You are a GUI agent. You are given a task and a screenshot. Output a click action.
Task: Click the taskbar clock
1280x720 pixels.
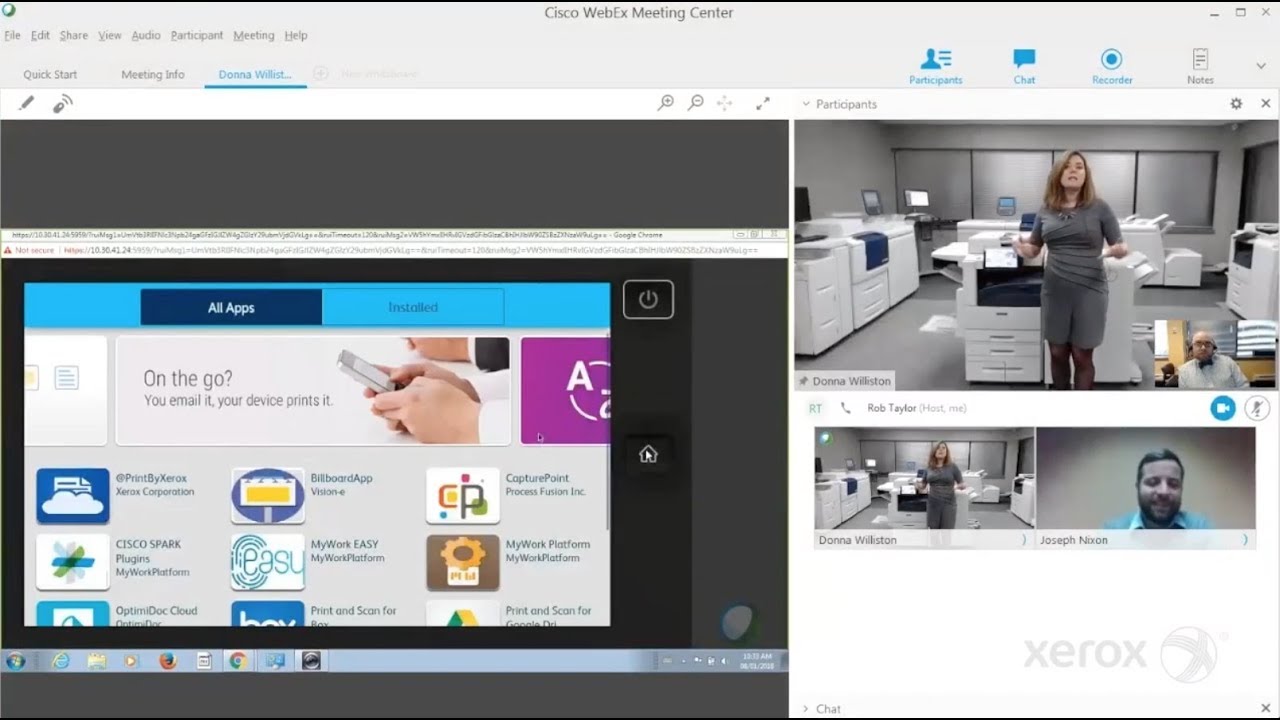757,661
